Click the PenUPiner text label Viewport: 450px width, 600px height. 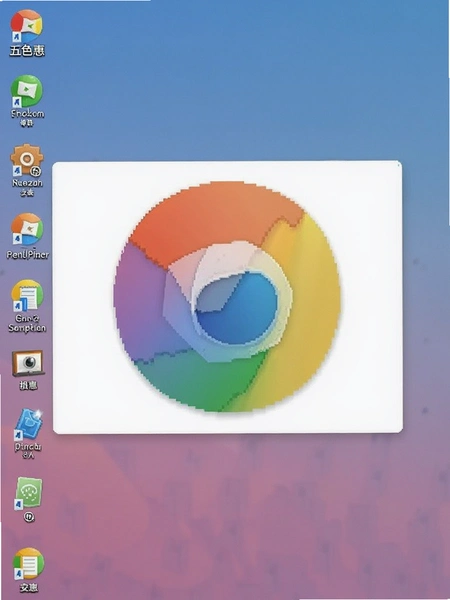point(28,254)
